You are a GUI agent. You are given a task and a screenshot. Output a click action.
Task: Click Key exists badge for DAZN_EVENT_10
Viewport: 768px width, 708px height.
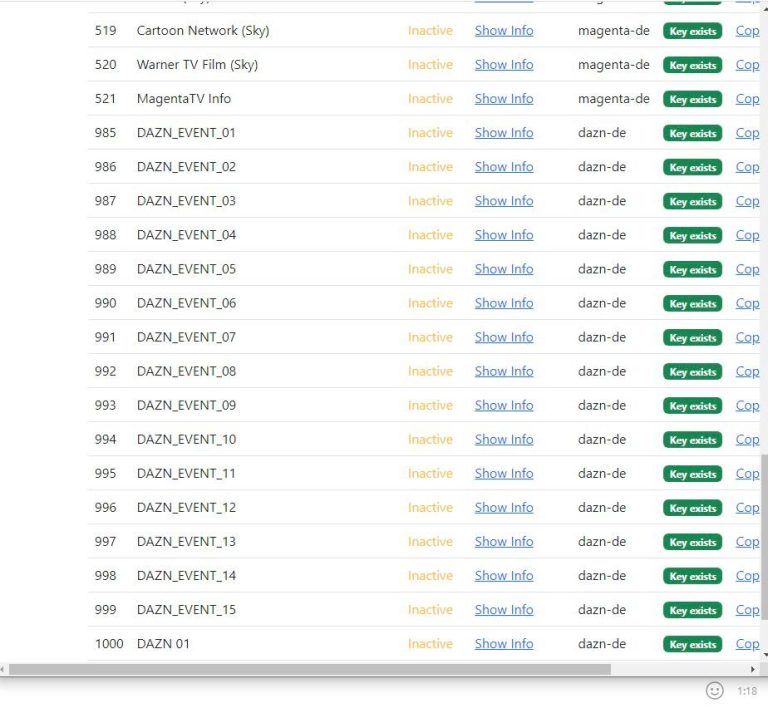pyautogui.click(x=692, y=440)
